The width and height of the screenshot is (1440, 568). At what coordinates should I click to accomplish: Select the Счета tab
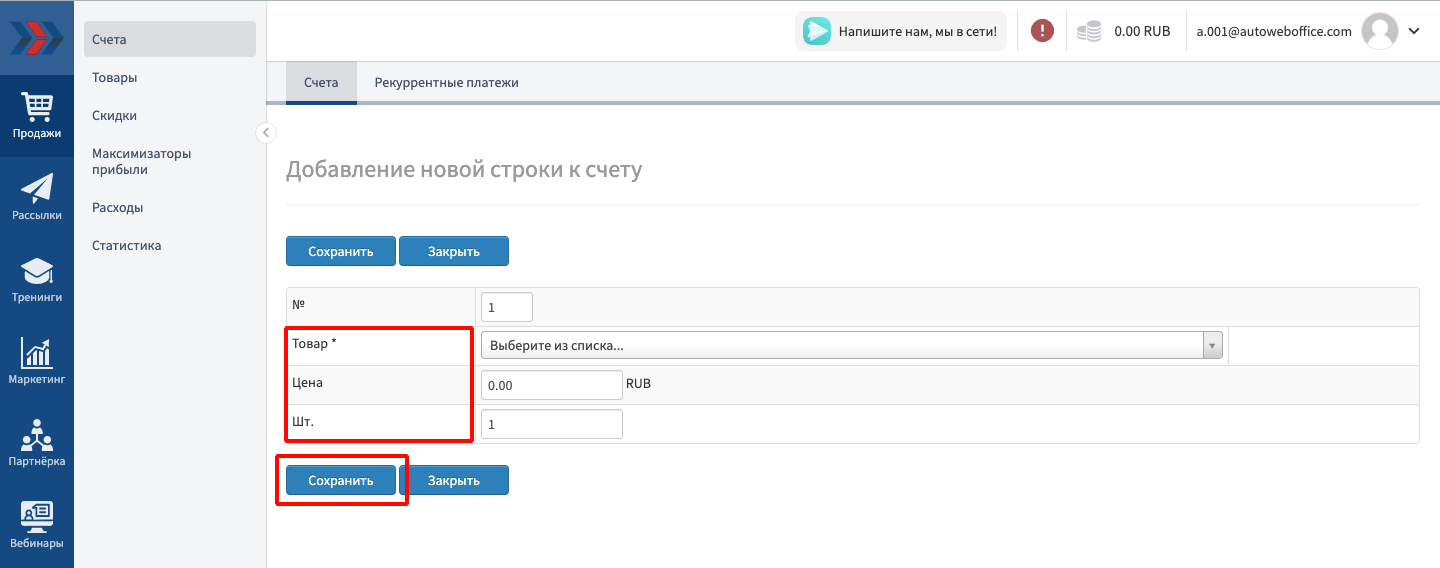(x=321, y=83)
